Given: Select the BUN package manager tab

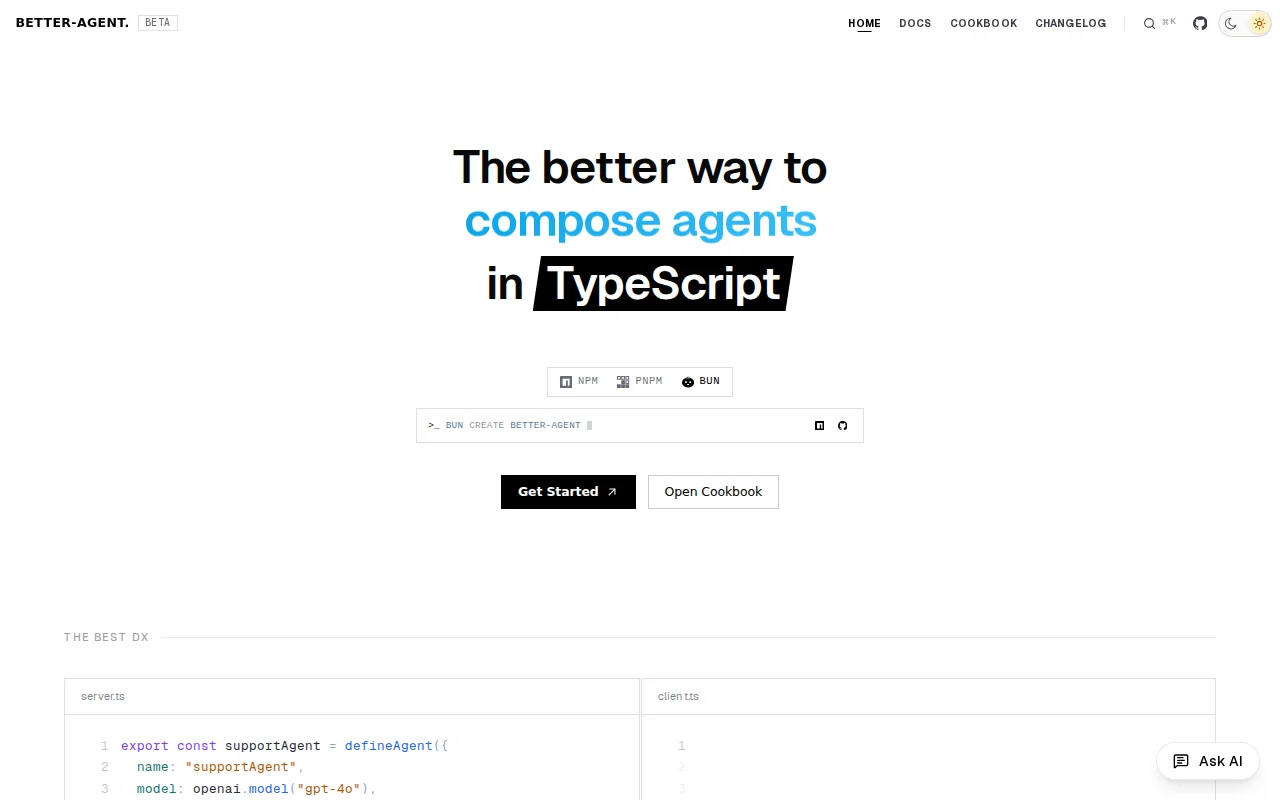Looking at the screenshot, I should [701, 382].
